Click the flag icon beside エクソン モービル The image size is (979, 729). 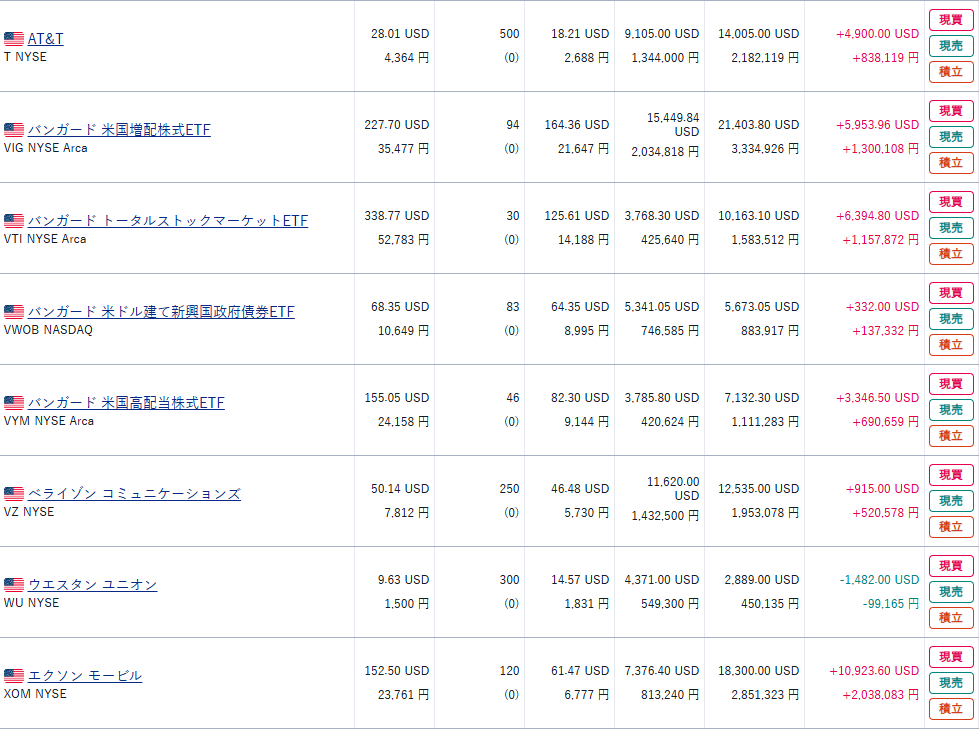tap(13, 676)
